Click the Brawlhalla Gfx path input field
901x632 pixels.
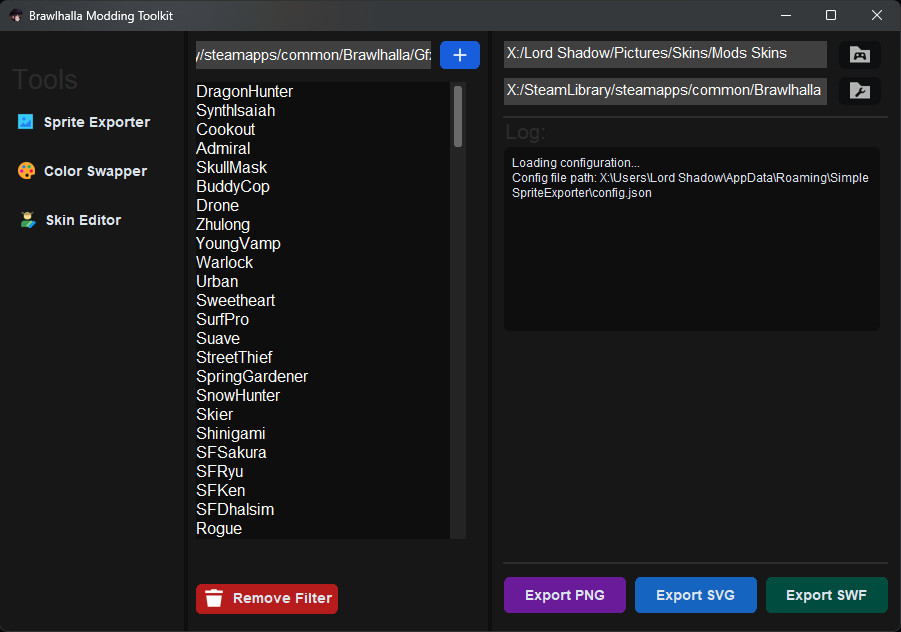click(313, 55)
